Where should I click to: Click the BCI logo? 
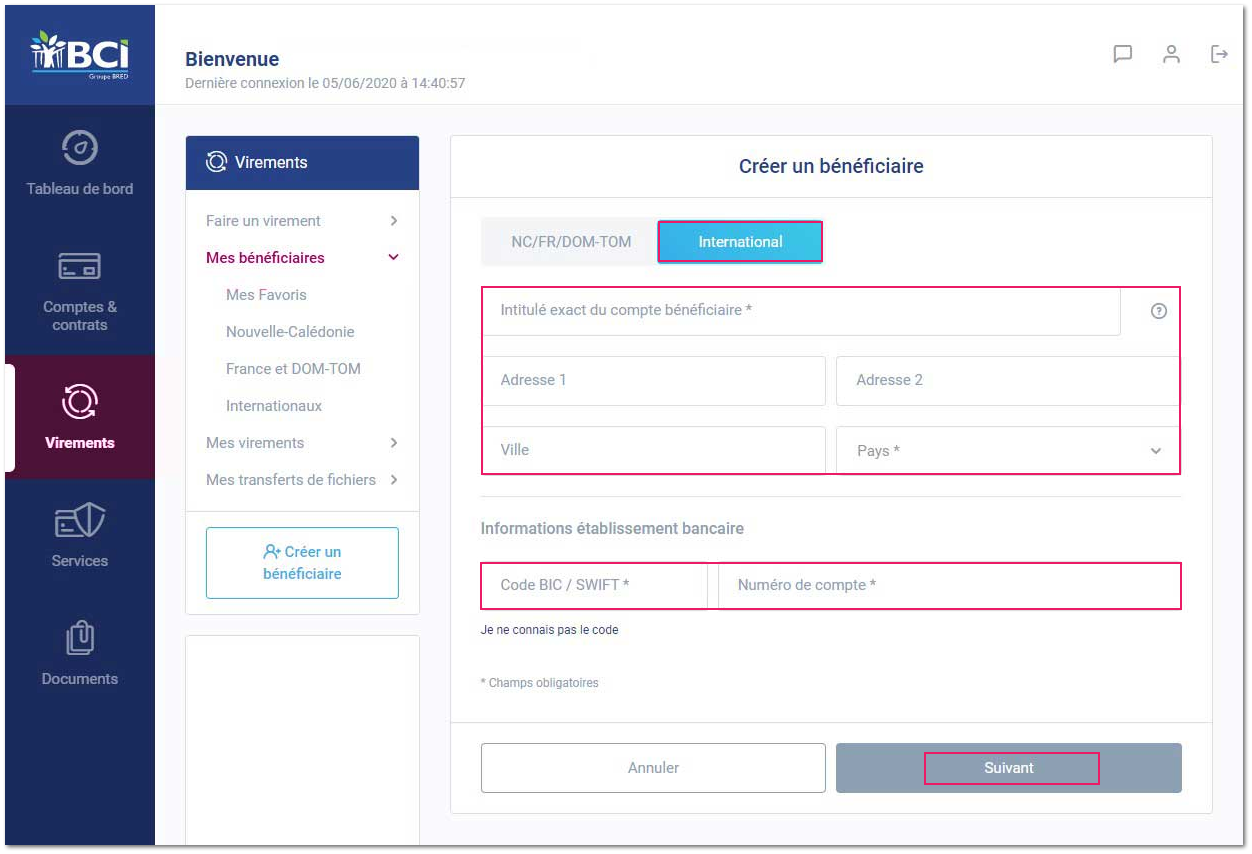80,55
